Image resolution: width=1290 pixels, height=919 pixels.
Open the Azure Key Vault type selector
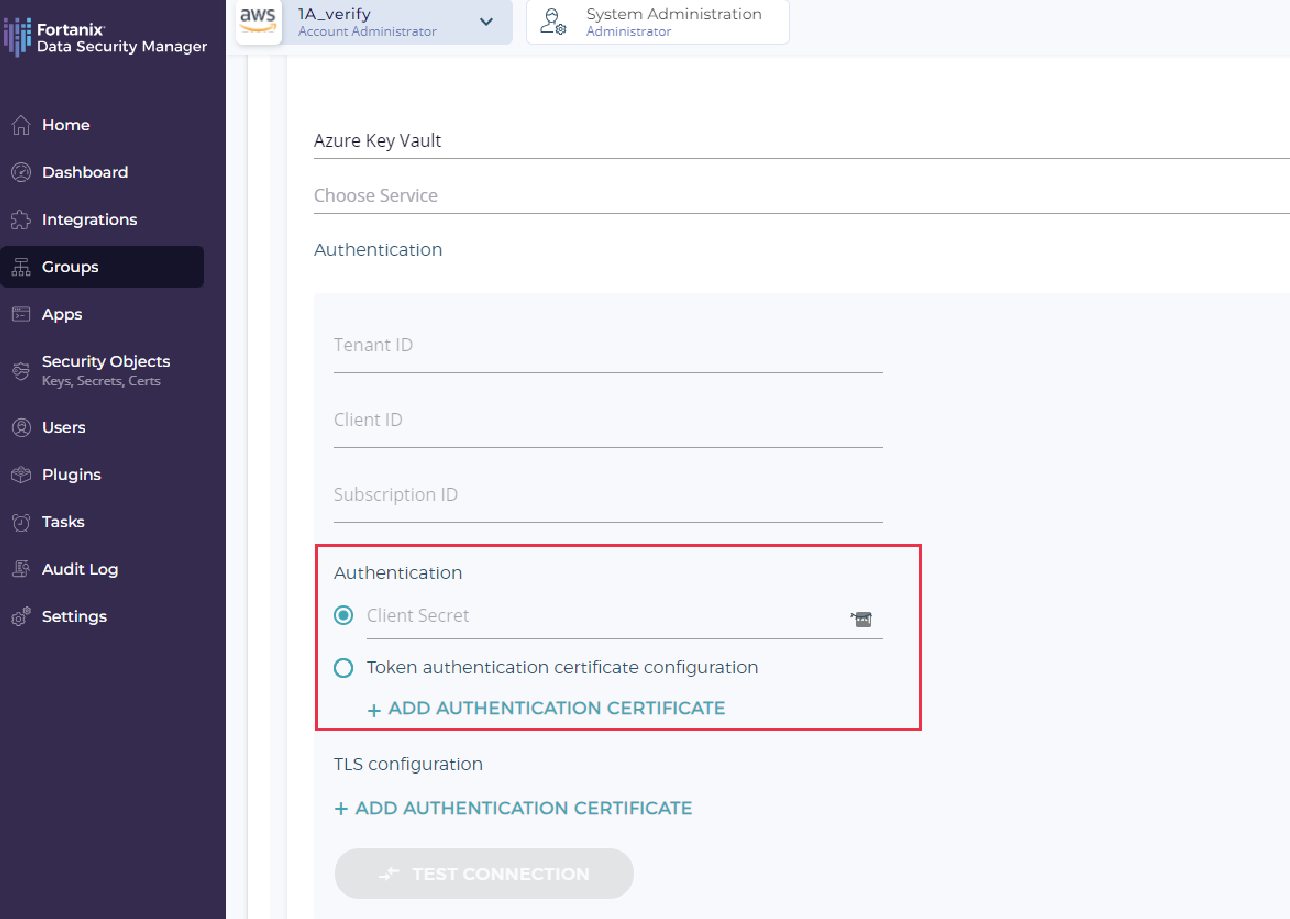(x=800, y=141)
